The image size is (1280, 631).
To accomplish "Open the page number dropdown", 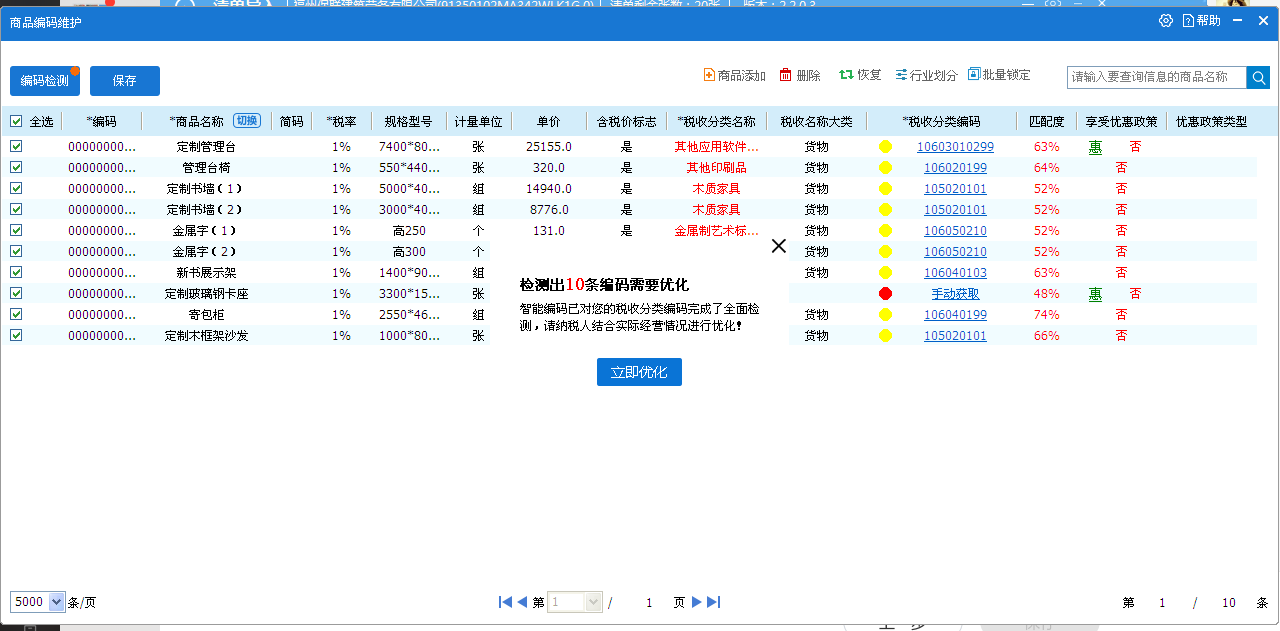I will [594, 602].
